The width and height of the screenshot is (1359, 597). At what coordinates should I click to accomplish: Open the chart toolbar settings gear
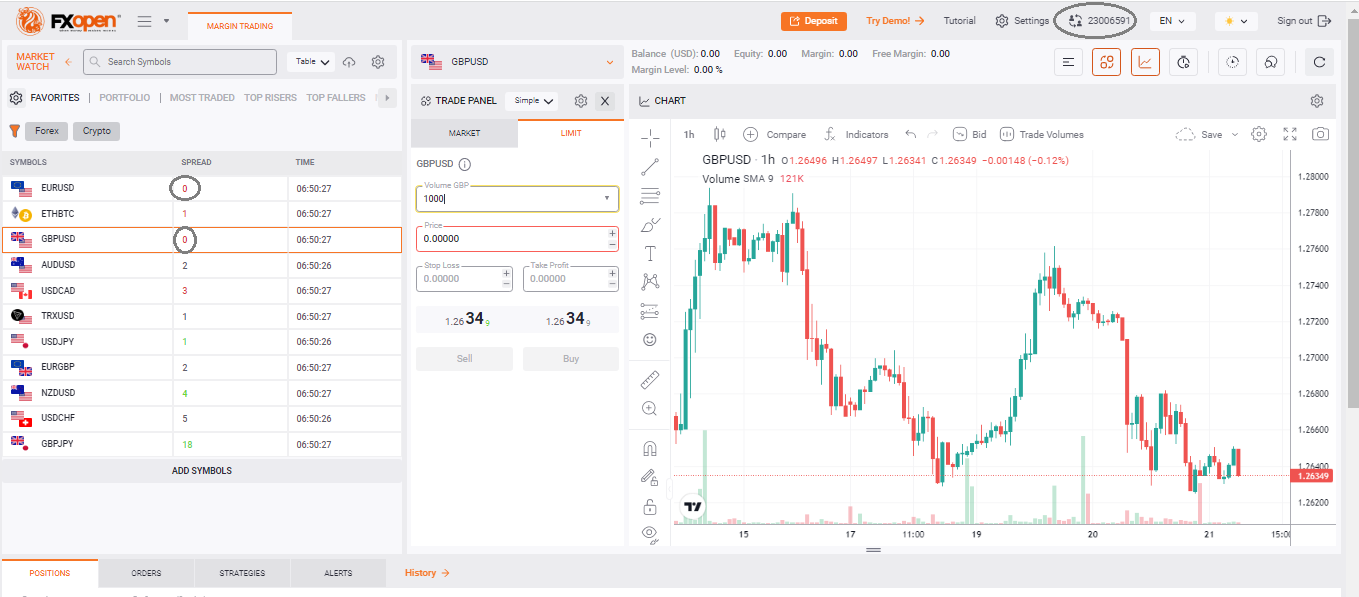pyautogui.click(x=1259, y=134)
